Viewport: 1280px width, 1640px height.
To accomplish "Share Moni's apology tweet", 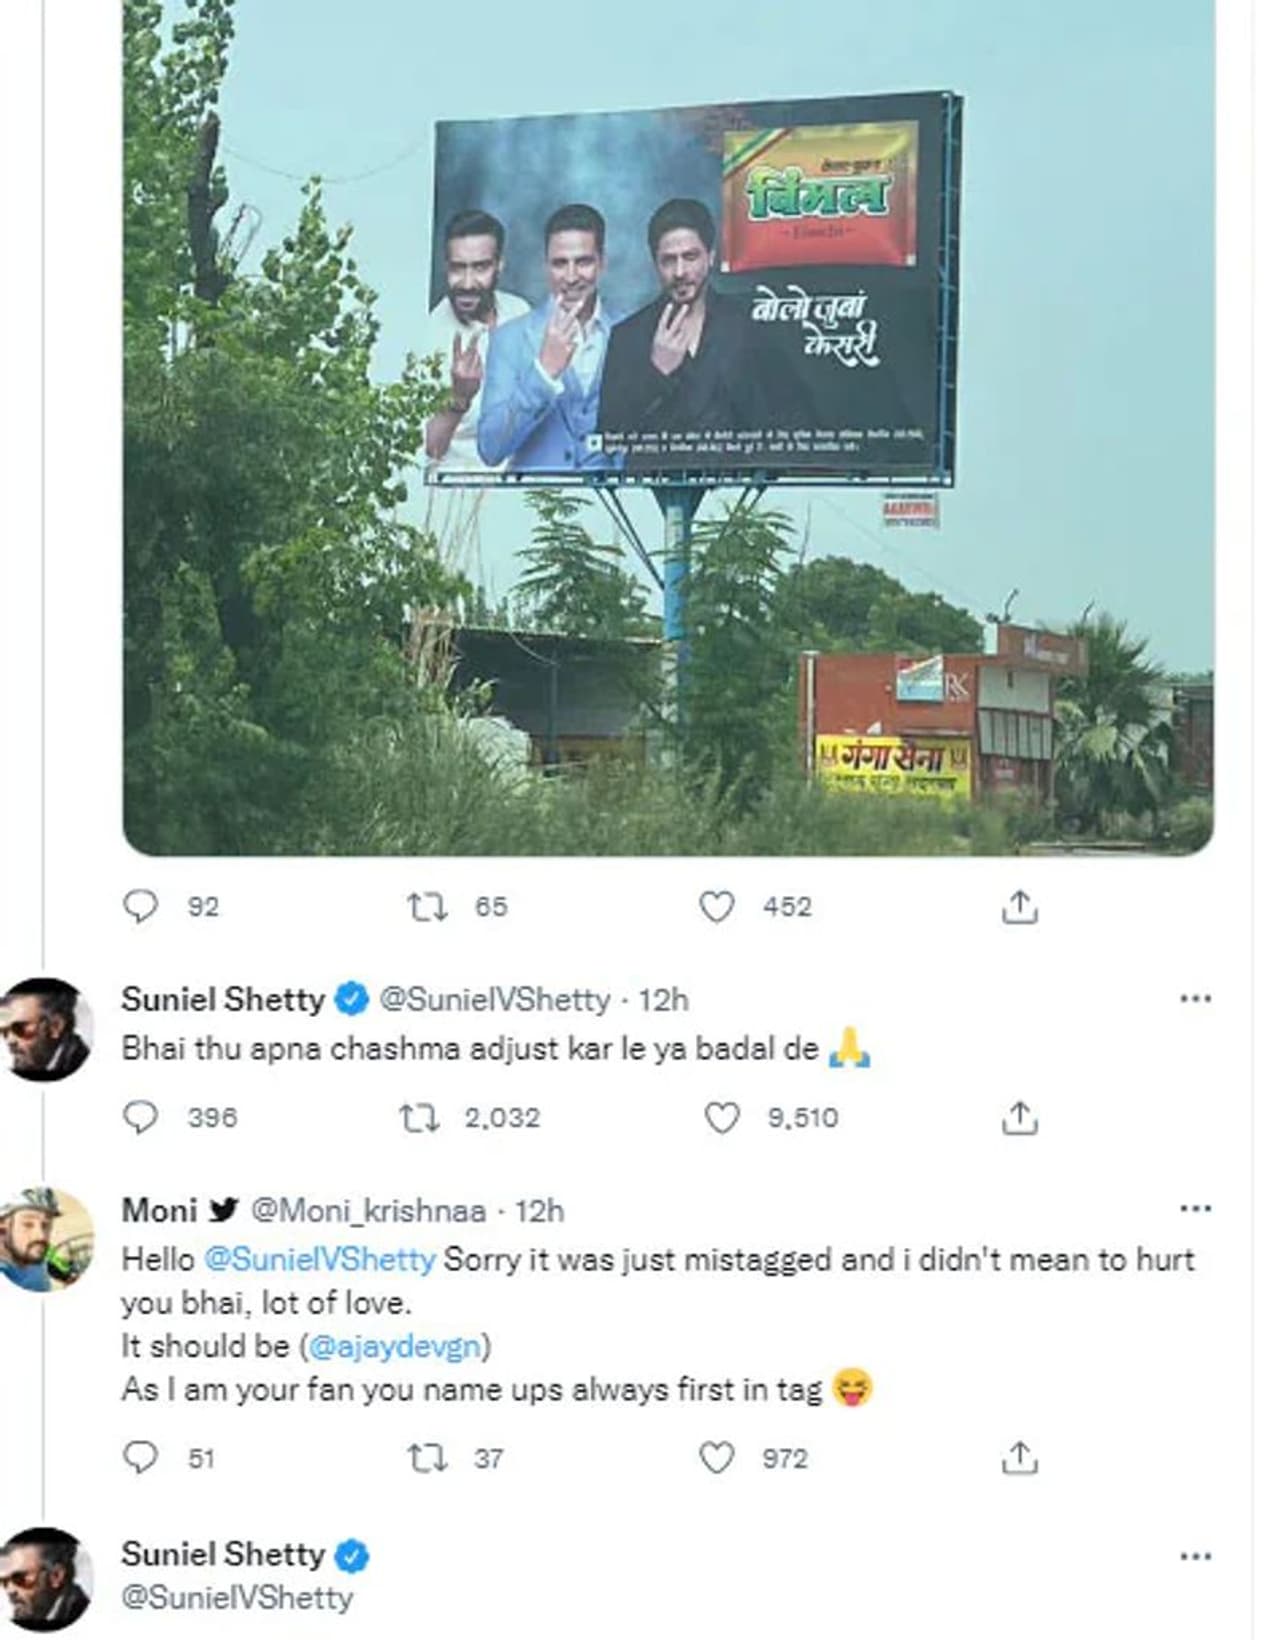I will (1019, 1458).
